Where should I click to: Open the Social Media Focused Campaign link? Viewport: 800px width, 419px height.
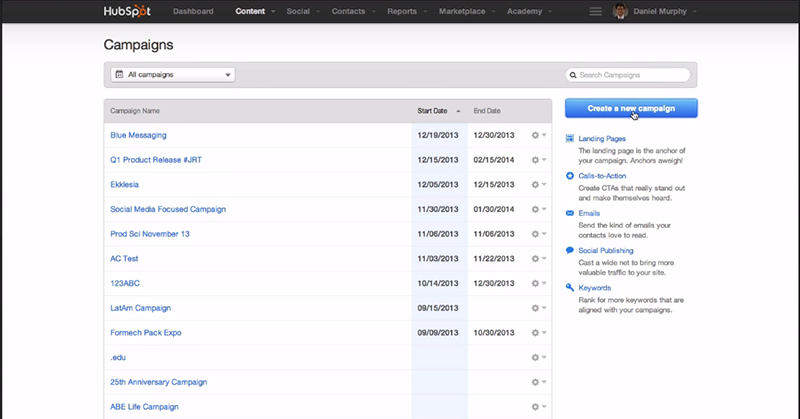[168, 209]
